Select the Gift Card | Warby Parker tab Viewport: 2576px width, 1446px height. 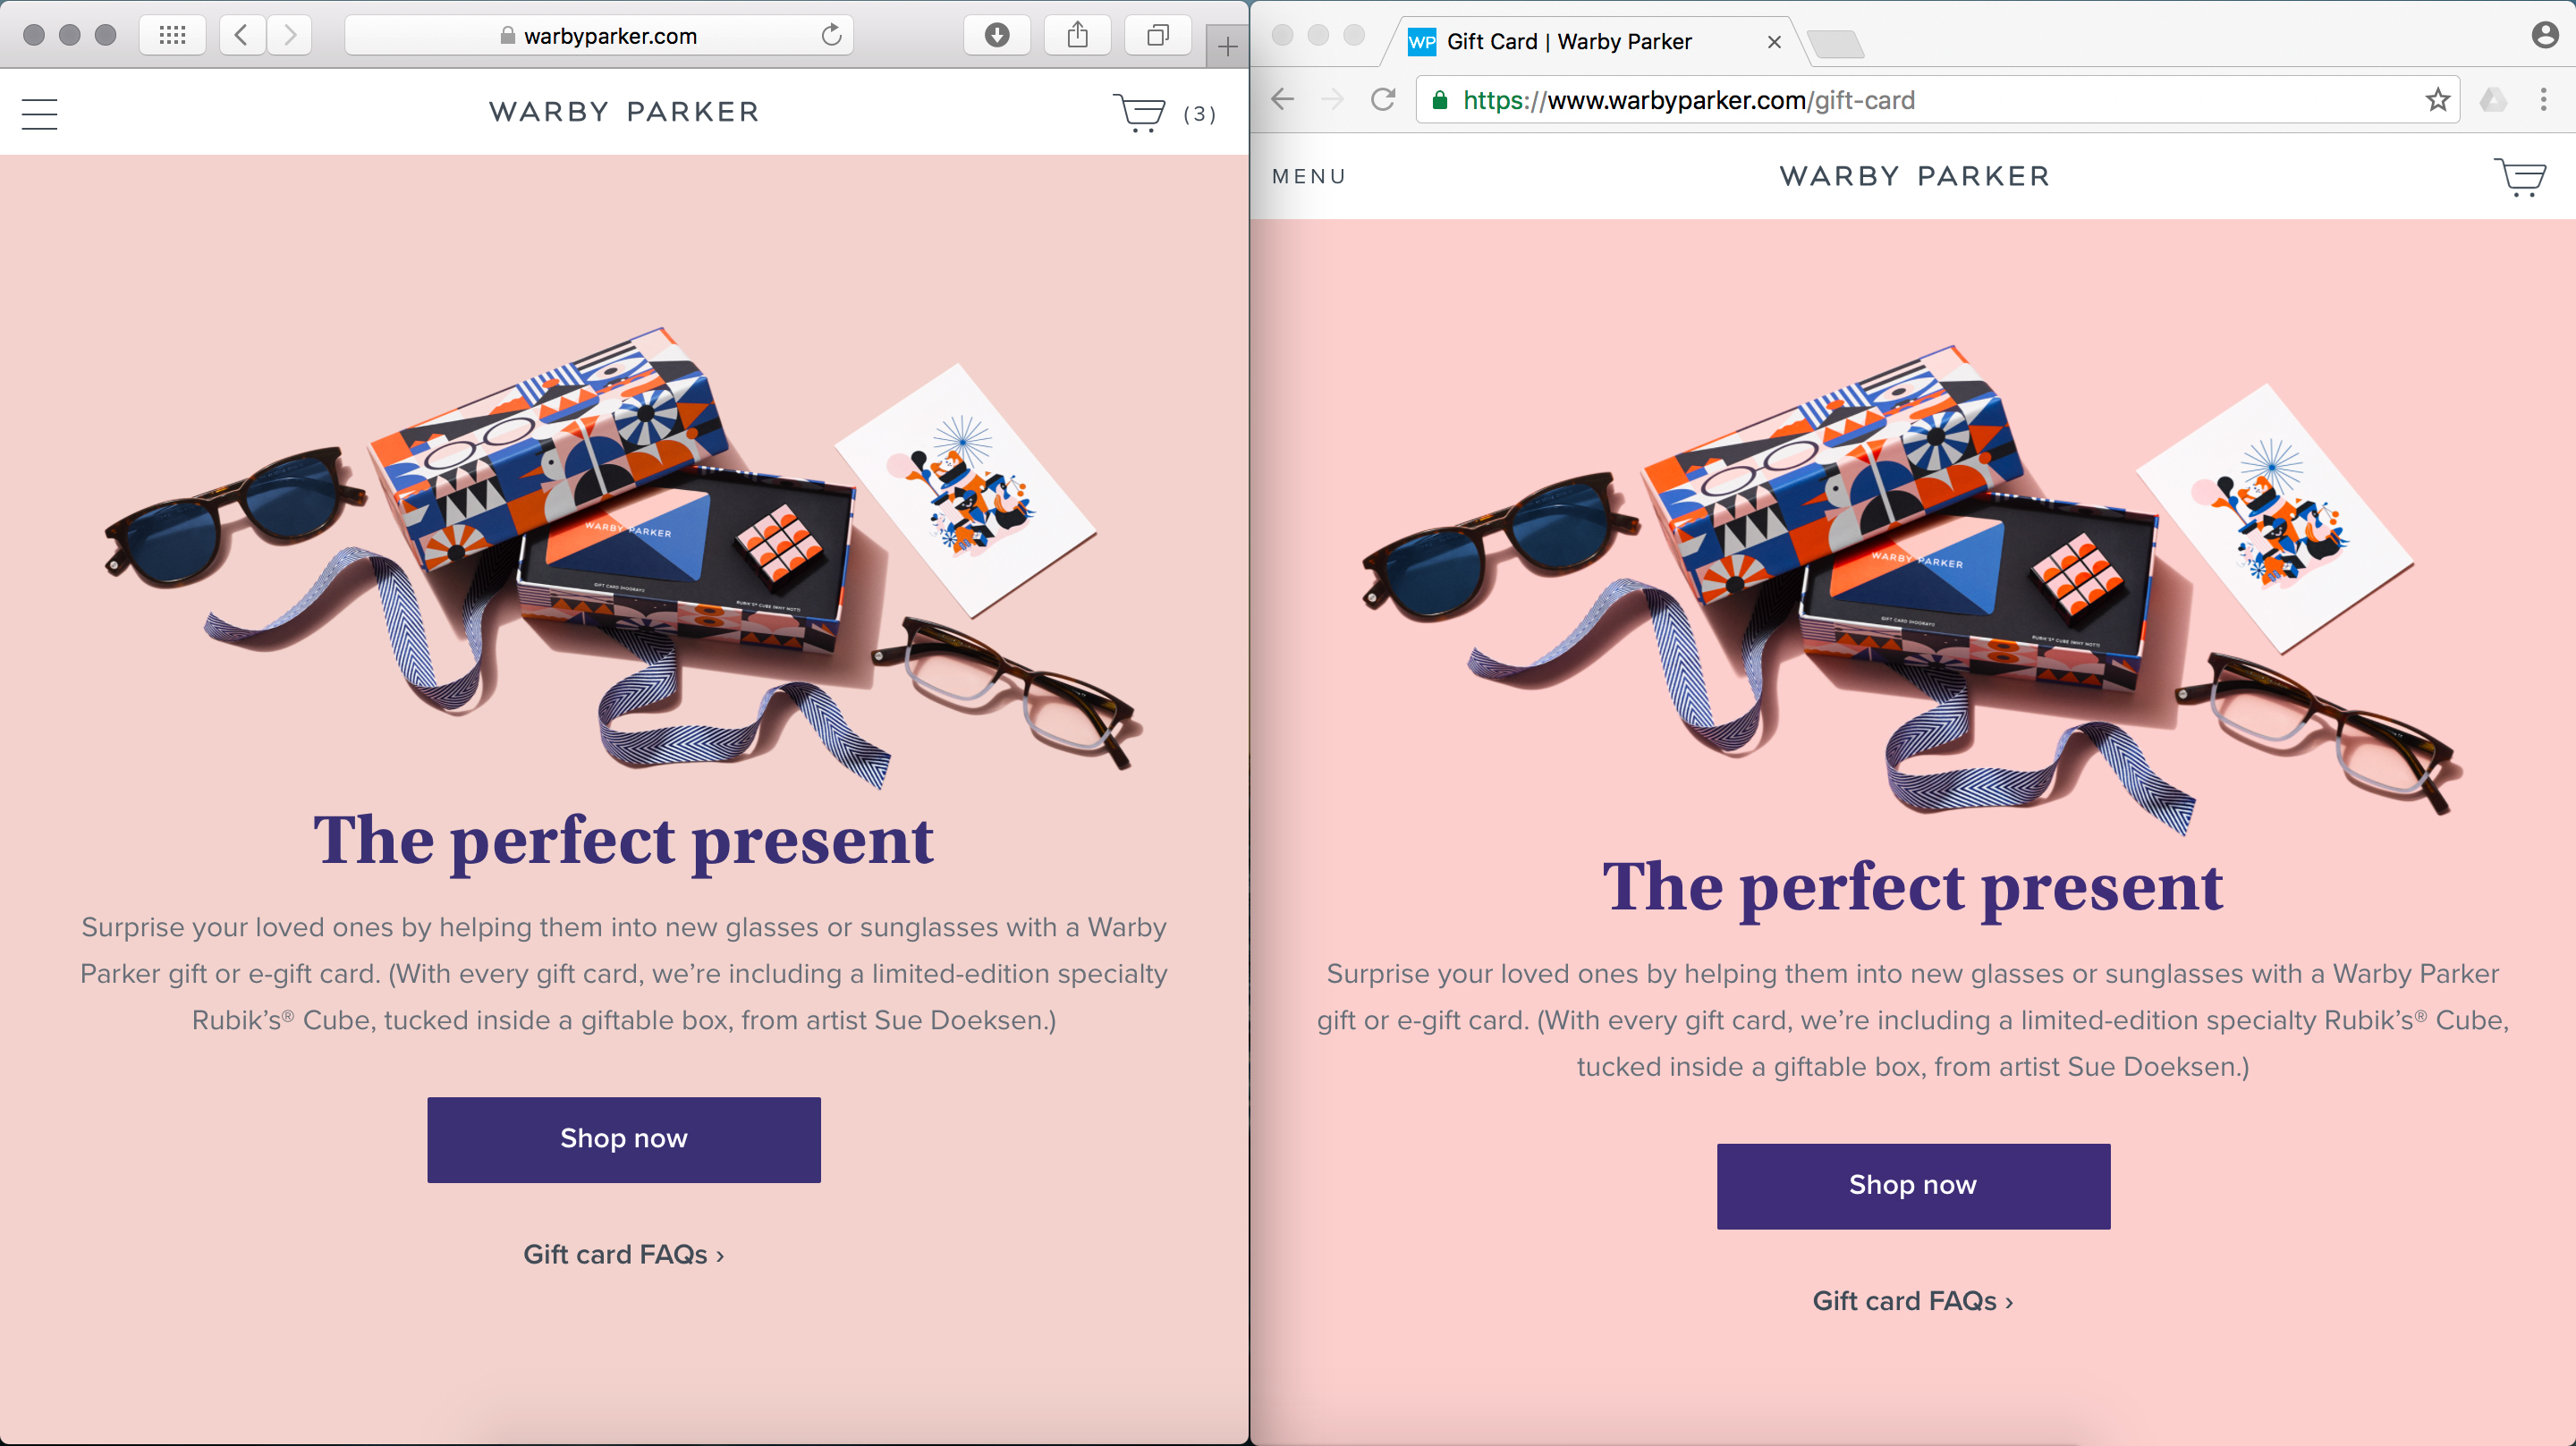point(1568,42)
